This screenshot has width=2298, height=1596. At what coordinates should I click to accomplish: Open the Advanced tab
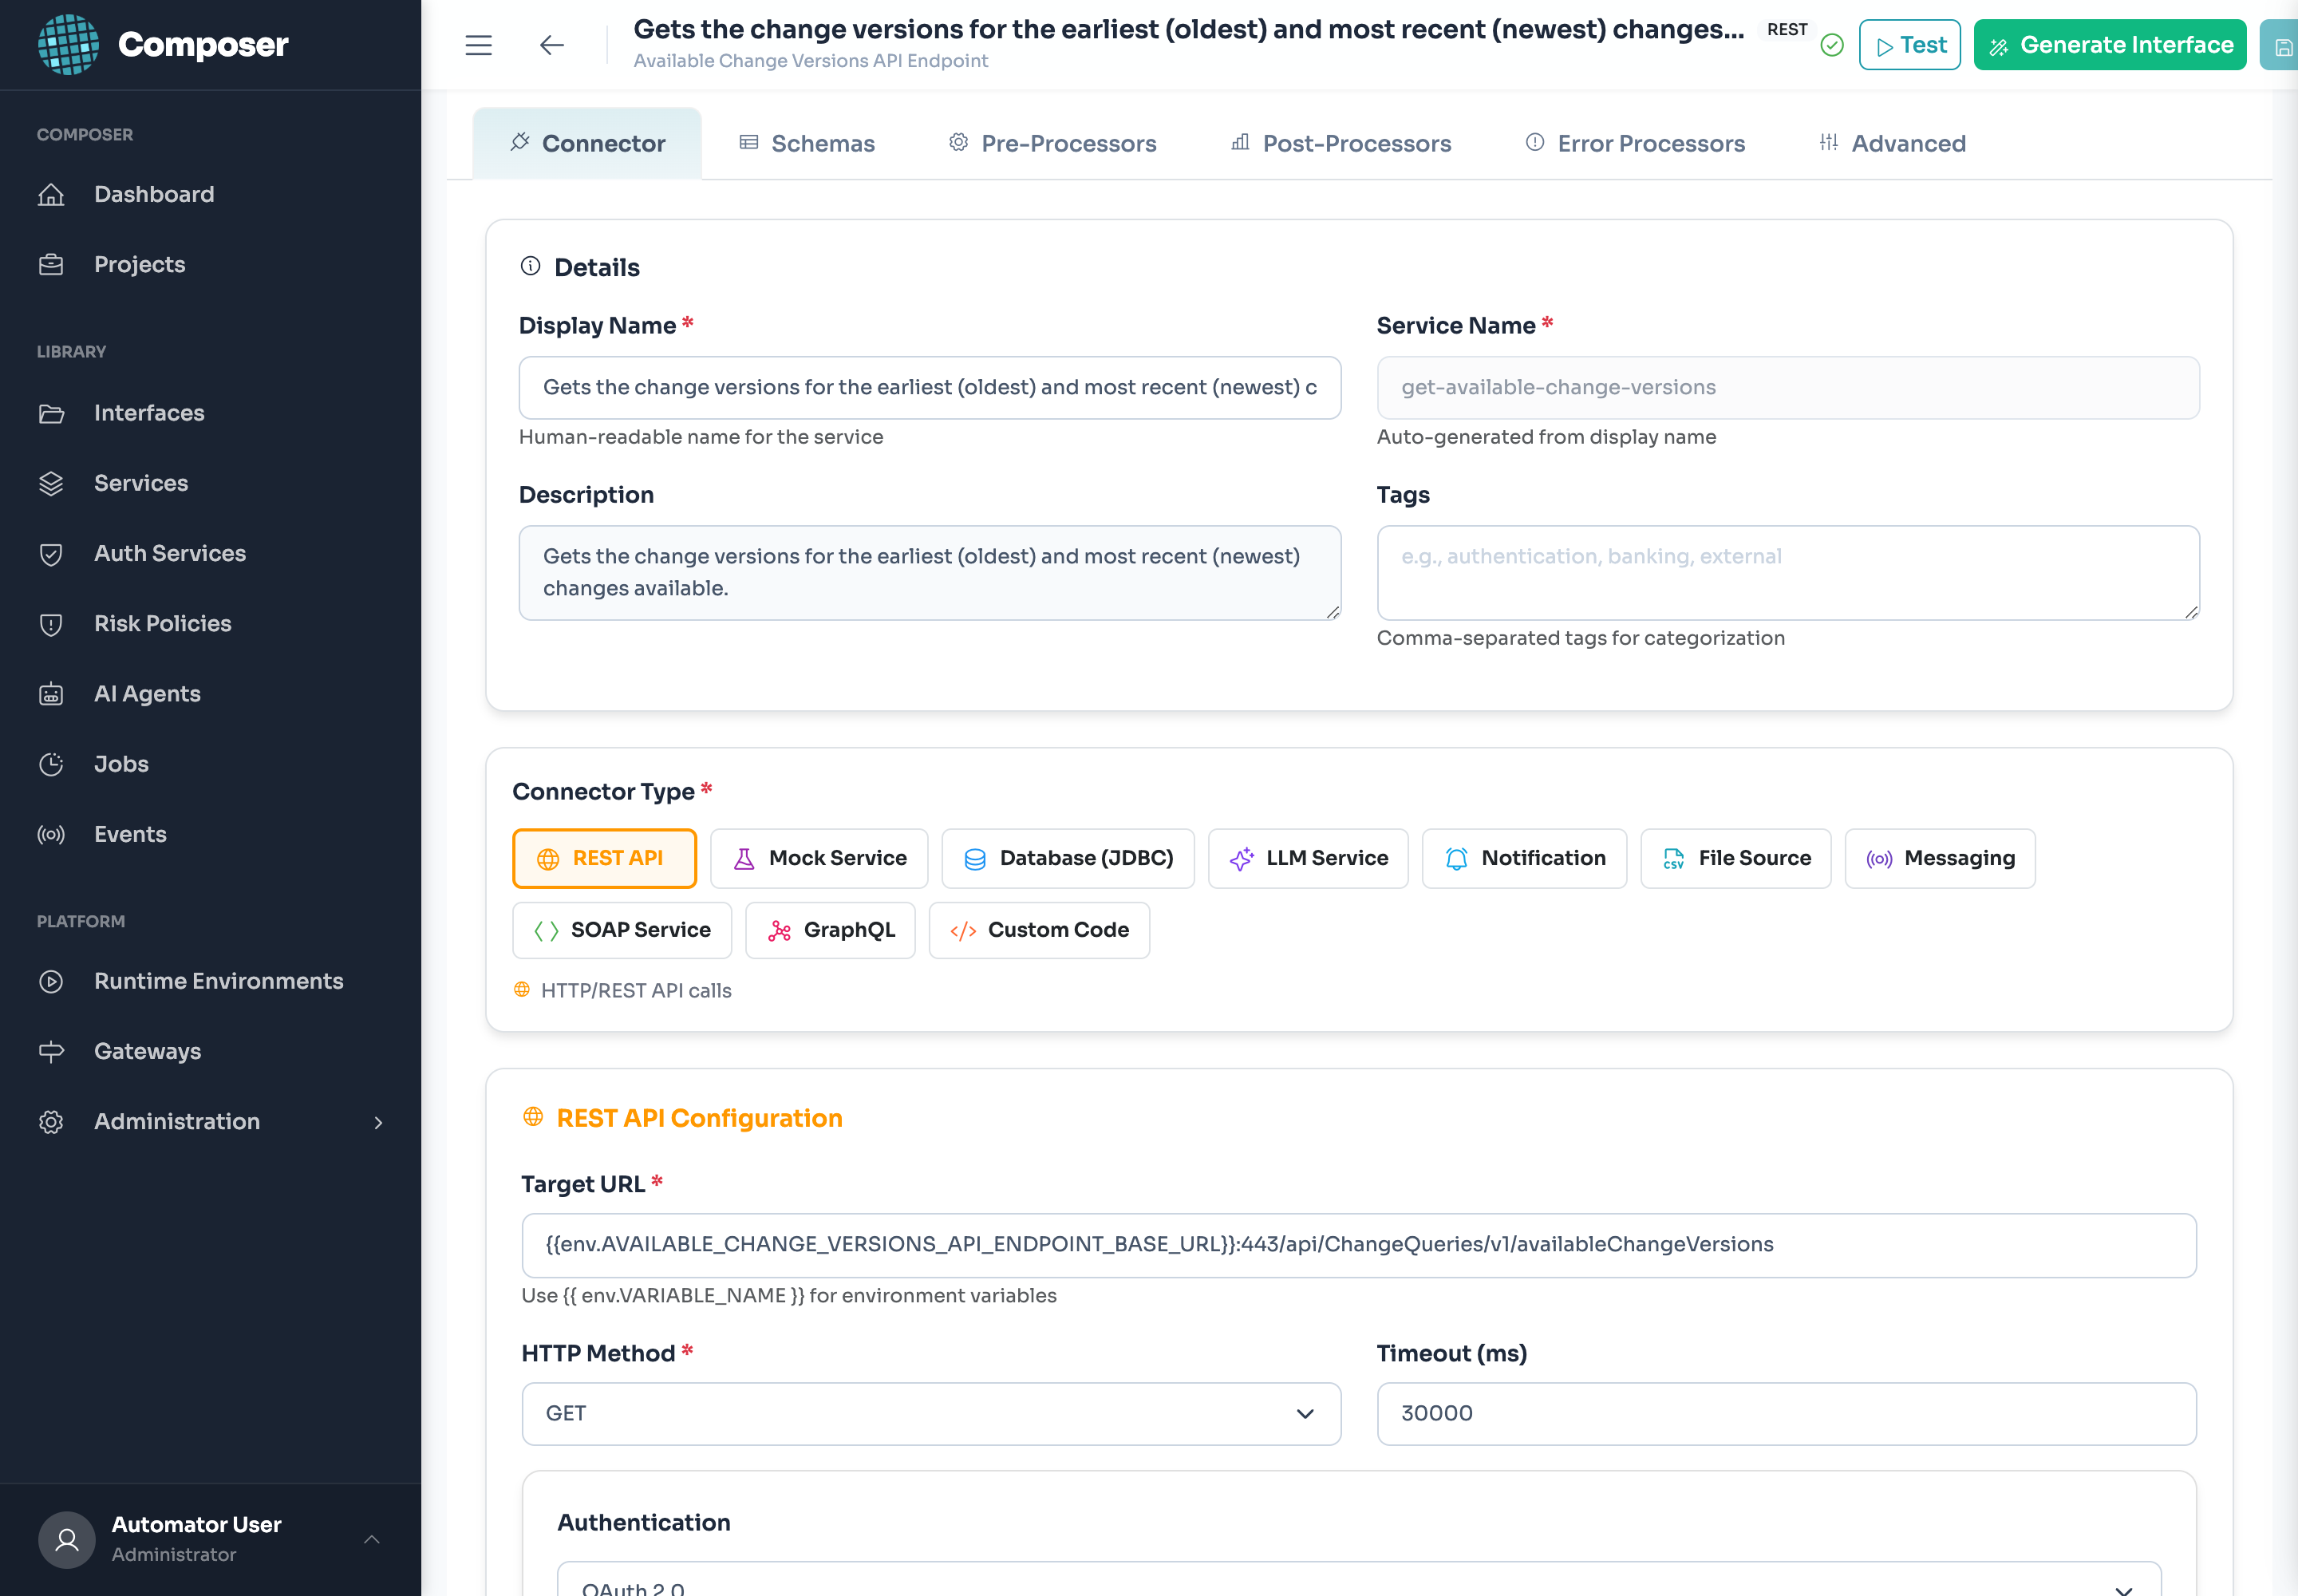coord(1892,143)
